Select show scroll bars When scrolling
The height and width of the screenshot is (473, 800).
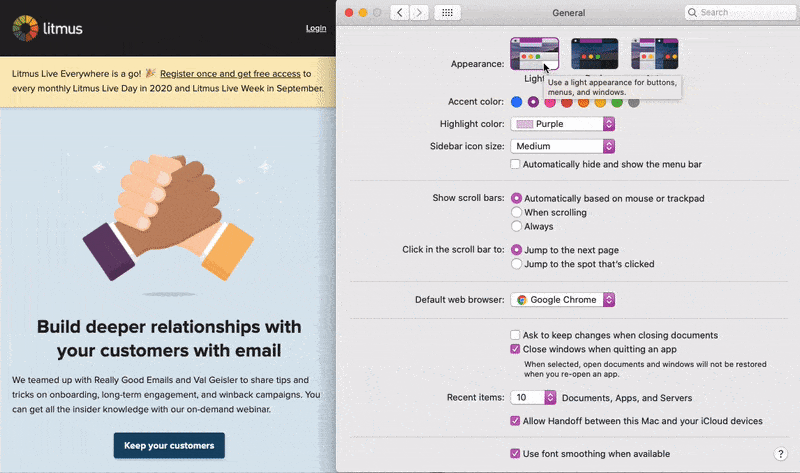click(516, 212)
